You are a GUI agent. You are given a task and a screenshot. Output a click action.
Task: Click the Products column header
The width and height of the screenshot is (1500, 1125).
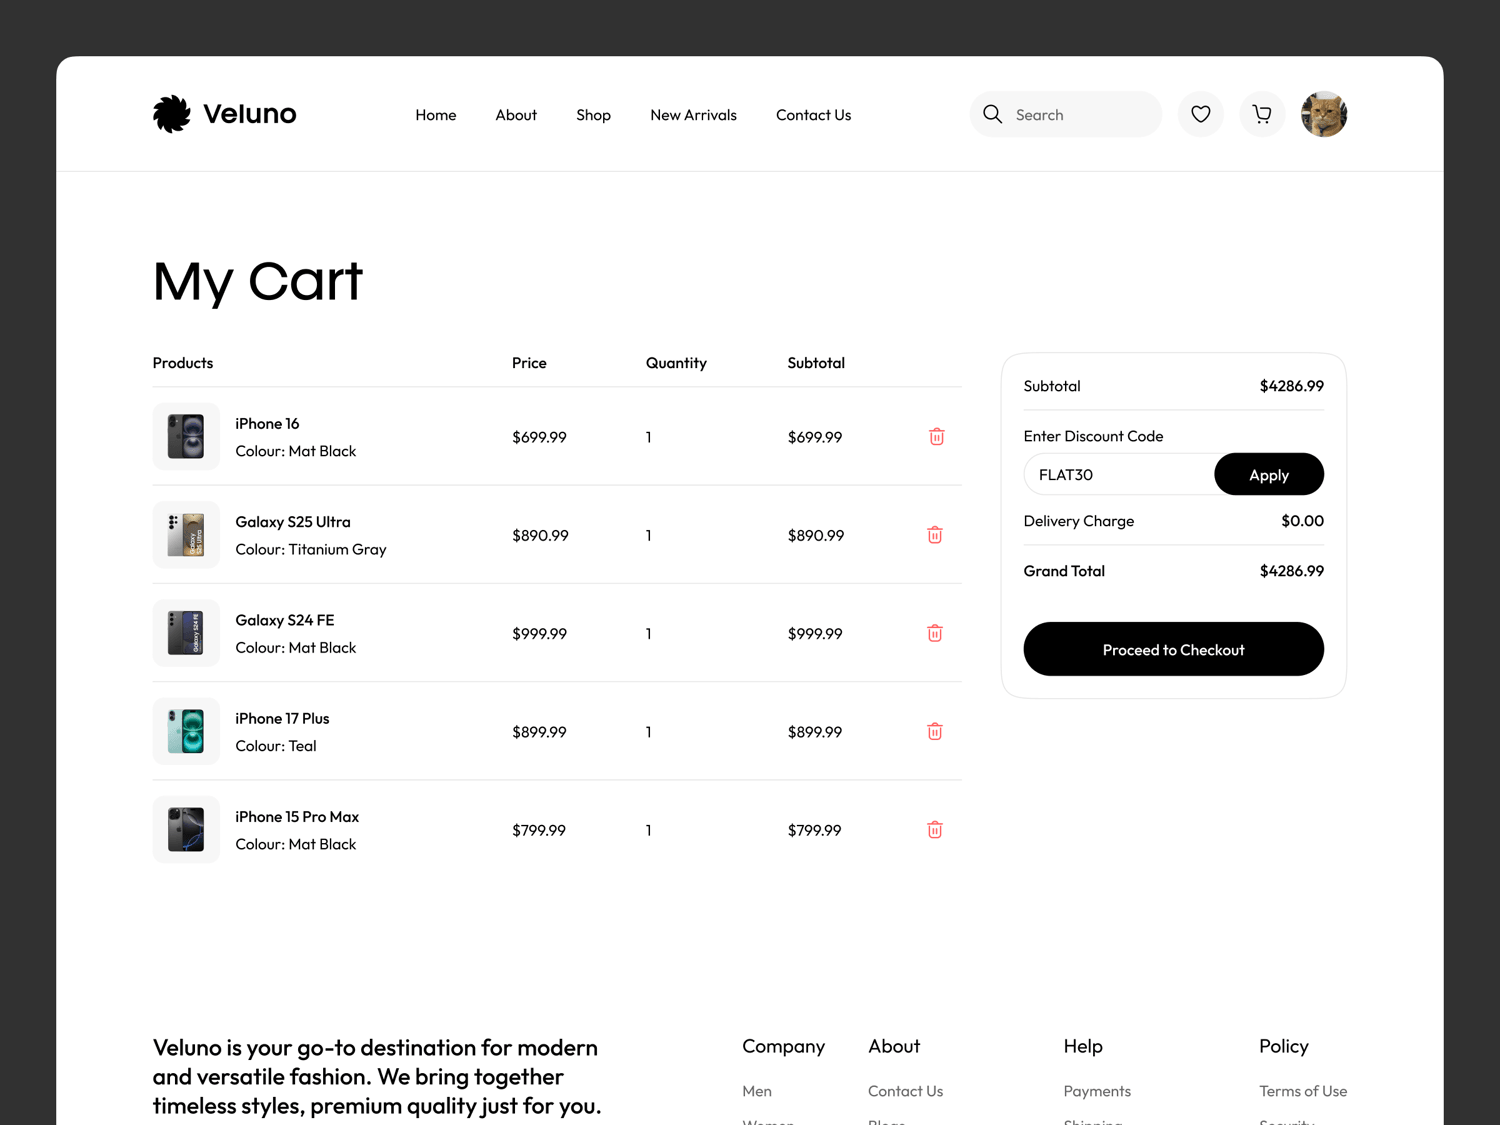point(183,363)
